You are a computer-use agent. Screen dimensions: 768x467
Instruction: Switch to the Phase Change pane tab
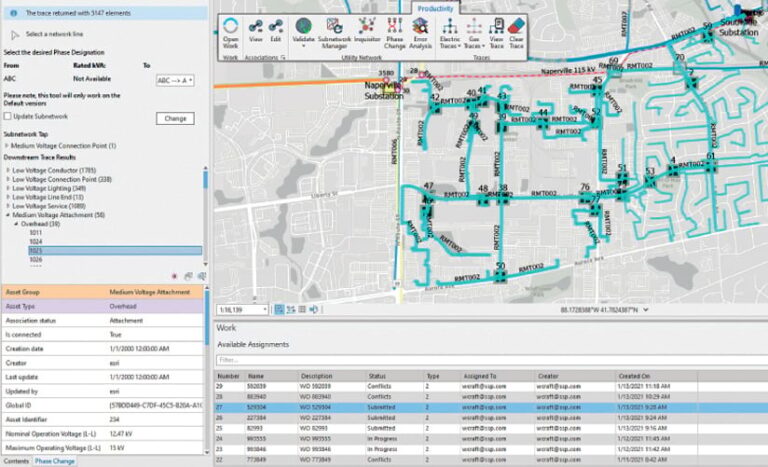pos(54,461)
